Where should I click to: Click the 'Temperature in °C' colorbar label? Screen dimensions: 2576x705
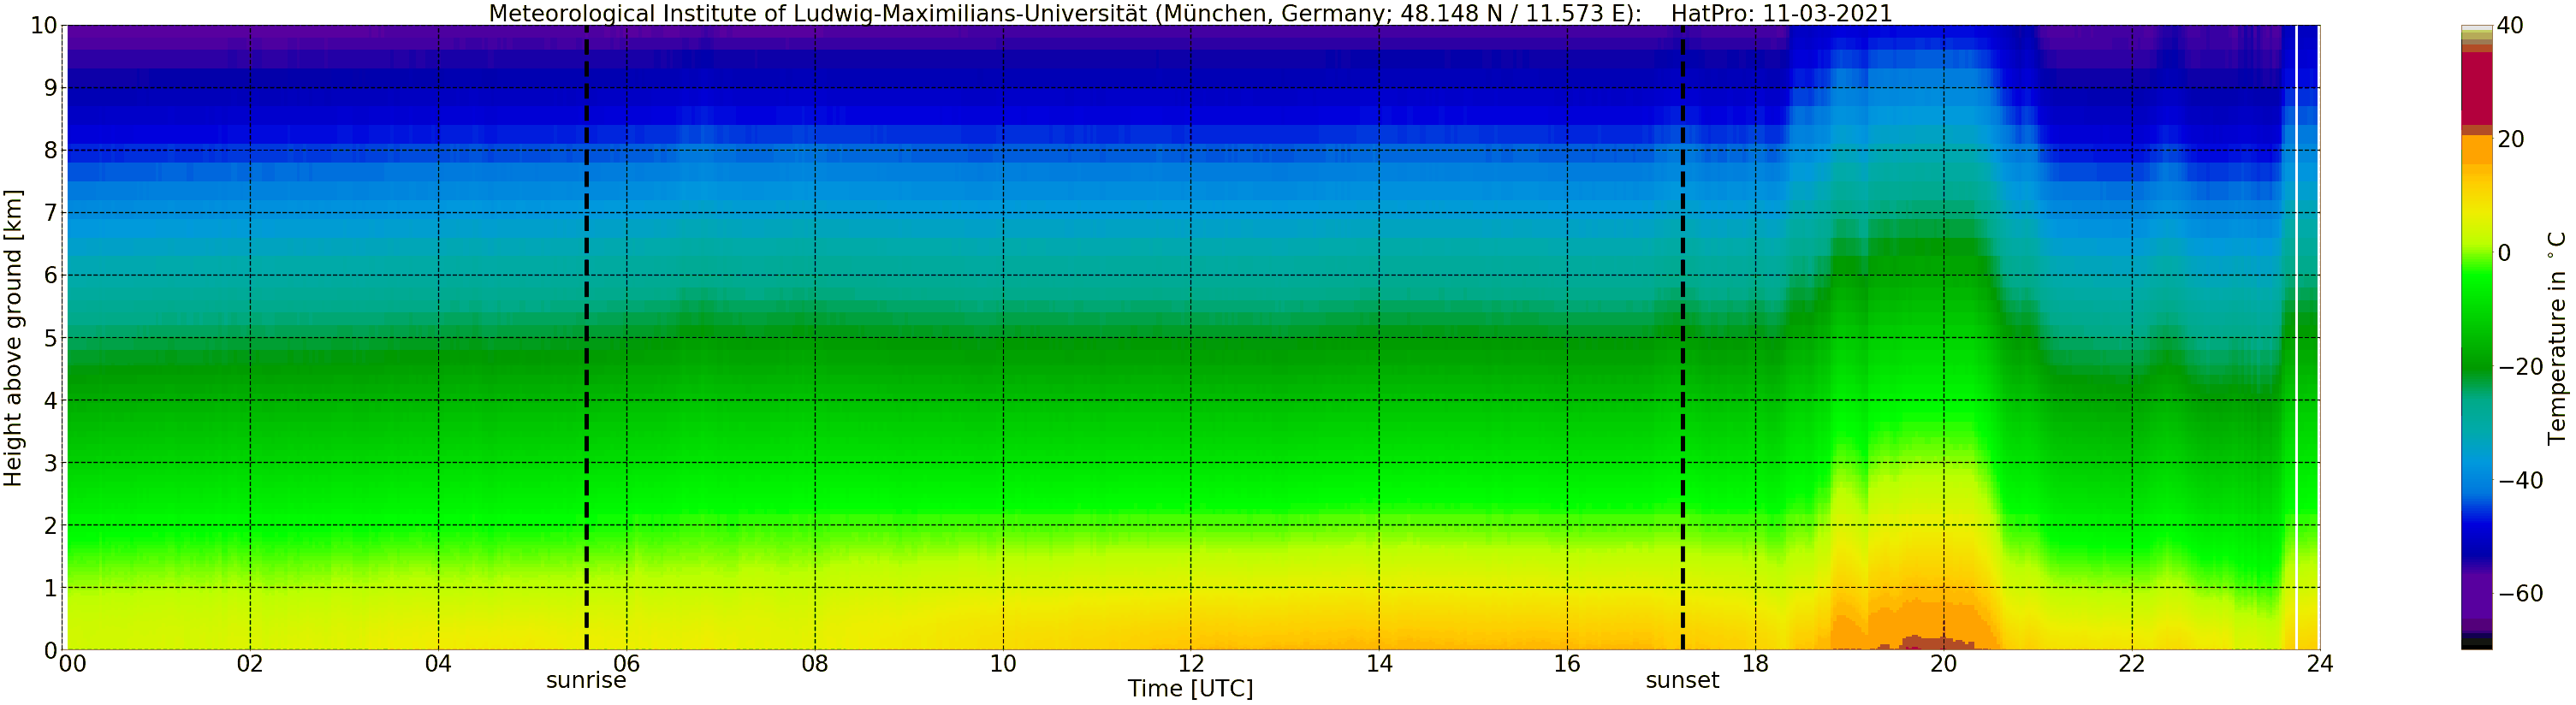coord(2556,338)
